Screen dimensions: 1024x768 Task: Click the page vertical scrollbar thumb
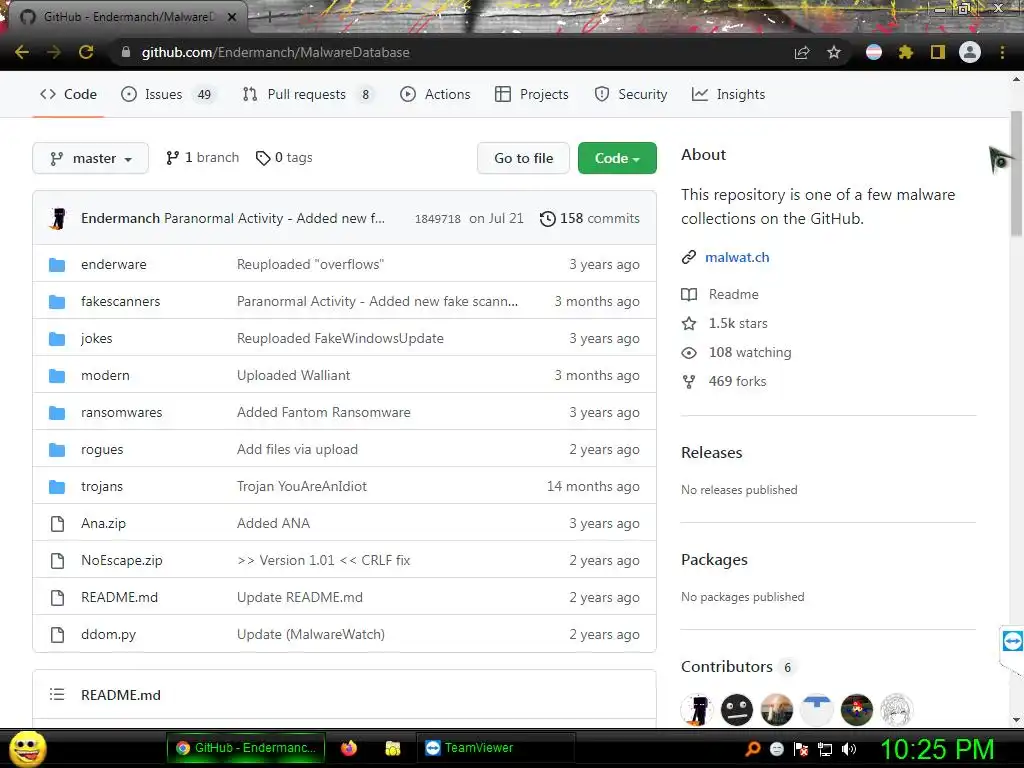(x=1016, y=173)
